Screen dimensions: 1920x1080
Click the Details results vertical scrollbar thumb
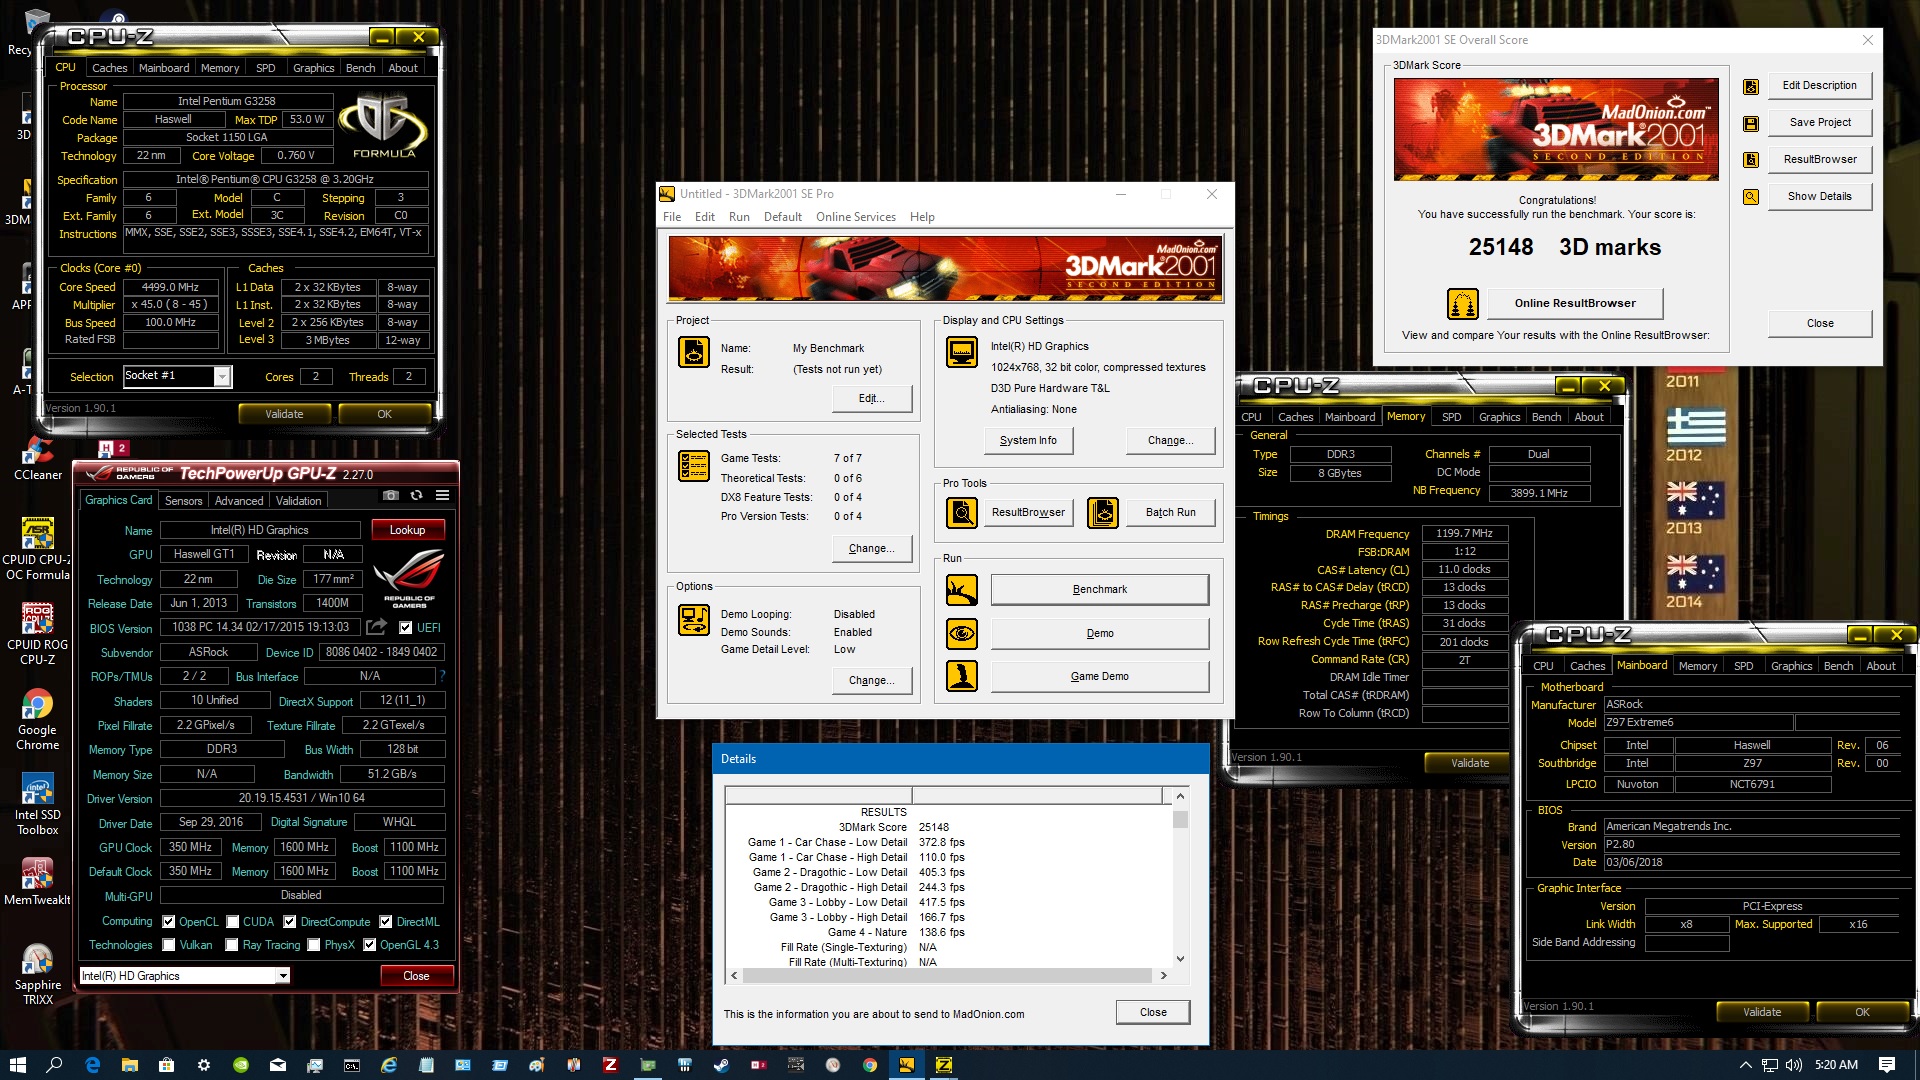(1180, 820)
